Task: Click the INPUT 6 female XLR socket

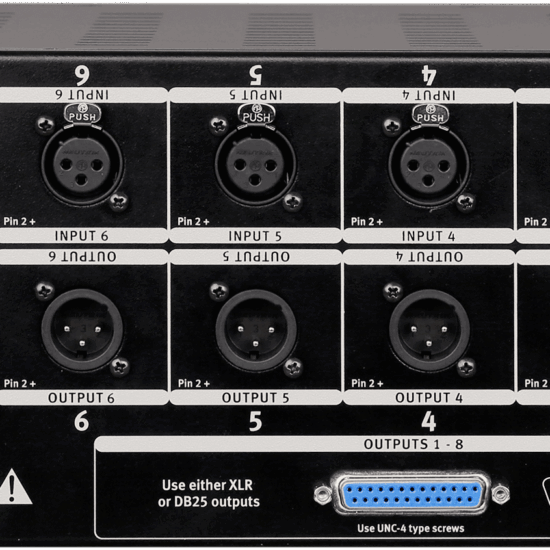Action: (82, 165)
